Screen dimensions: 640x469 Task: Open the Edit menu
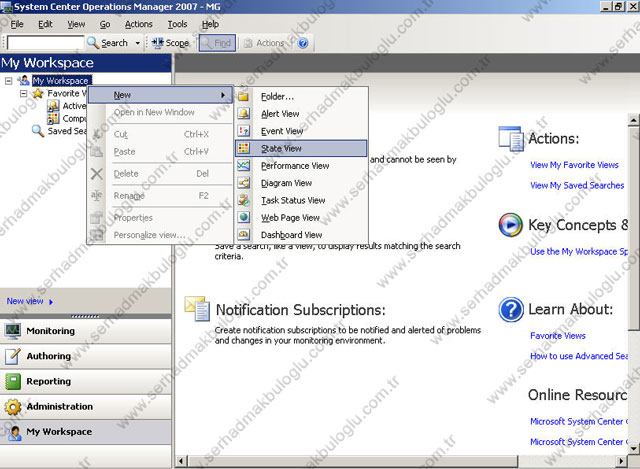coord(45,24)
